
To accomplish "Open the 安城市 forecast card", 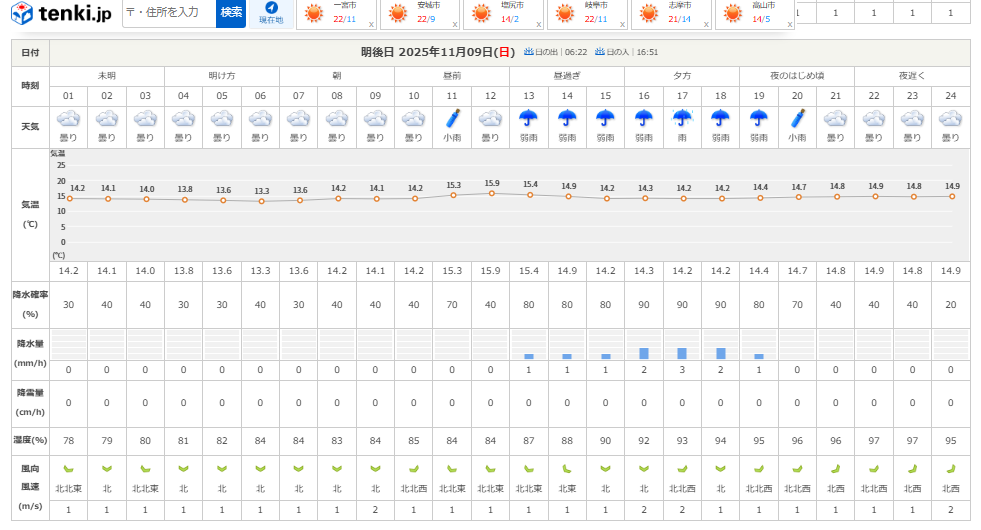I will pos(420,13).
